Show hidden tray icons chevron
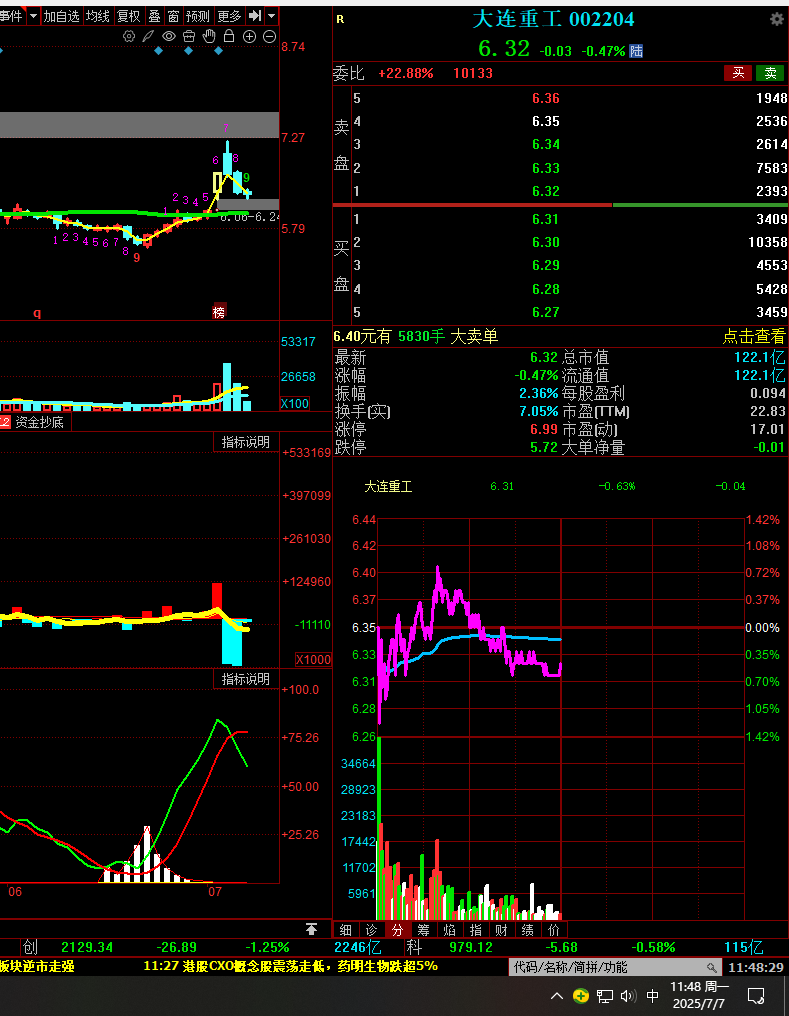This screenshot has width=789, height=1016. click(556, 996)
